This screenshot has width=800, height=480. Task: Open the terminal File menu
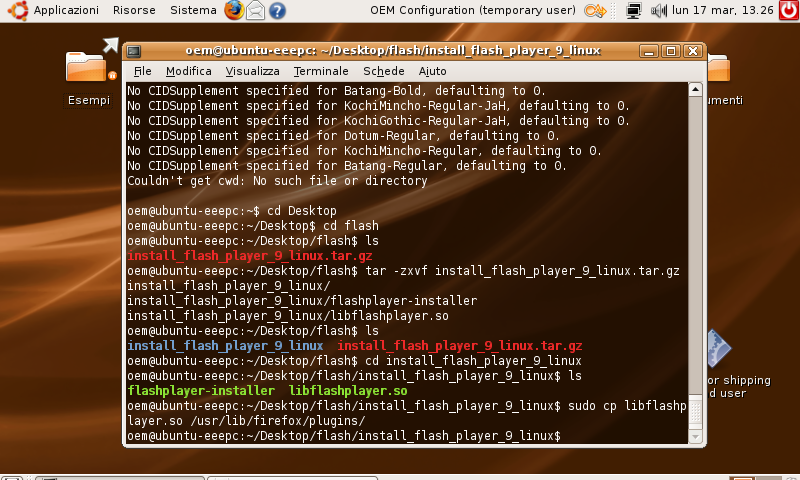click(142, 71)
